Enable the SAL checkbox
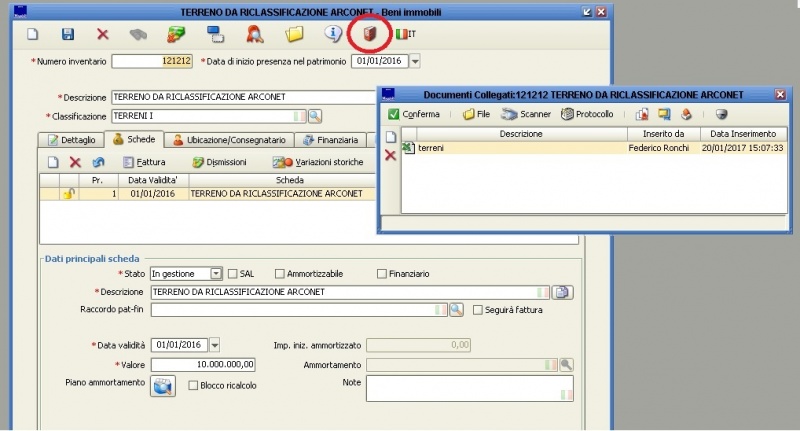The image size is (800, 431). pyautogui.click(x=233, y=273)
